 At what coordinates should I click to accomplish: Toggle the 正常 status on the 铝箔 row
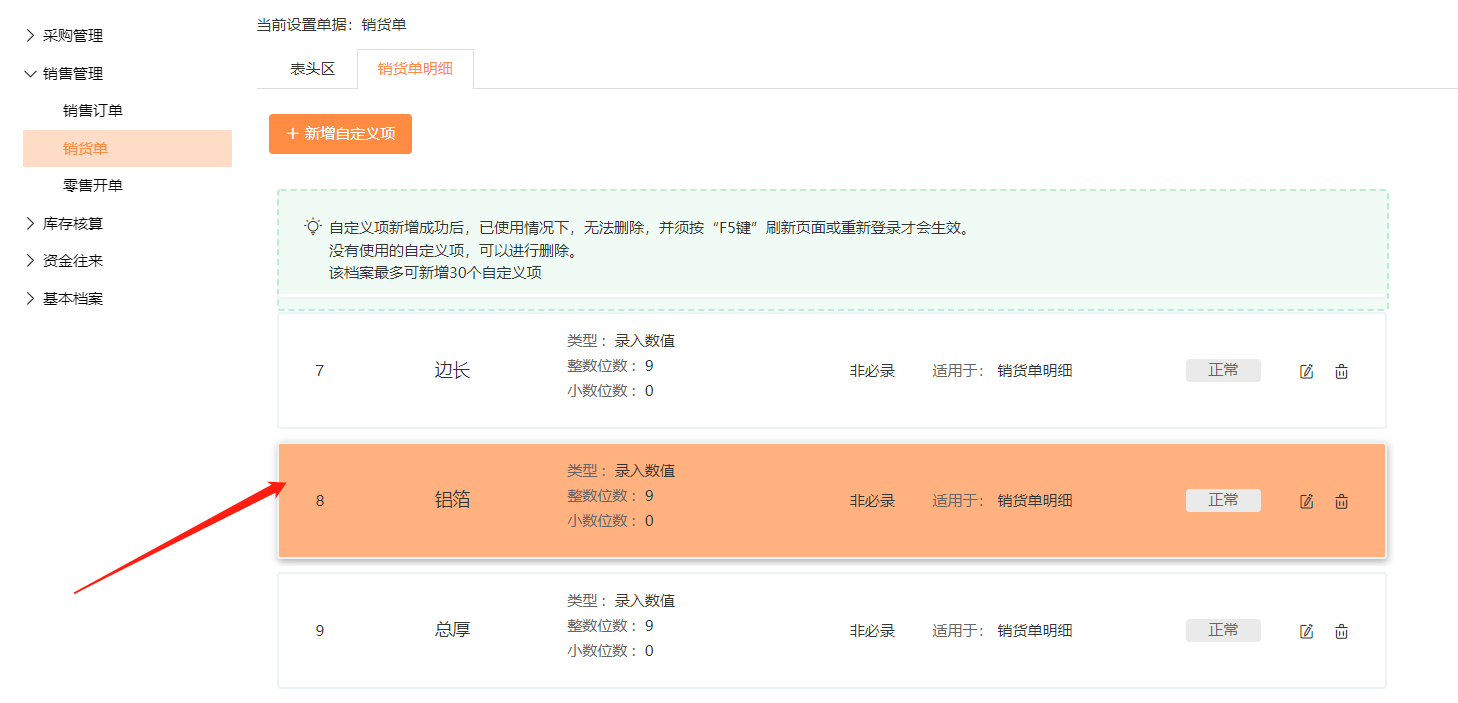(x=1223, y=500)
